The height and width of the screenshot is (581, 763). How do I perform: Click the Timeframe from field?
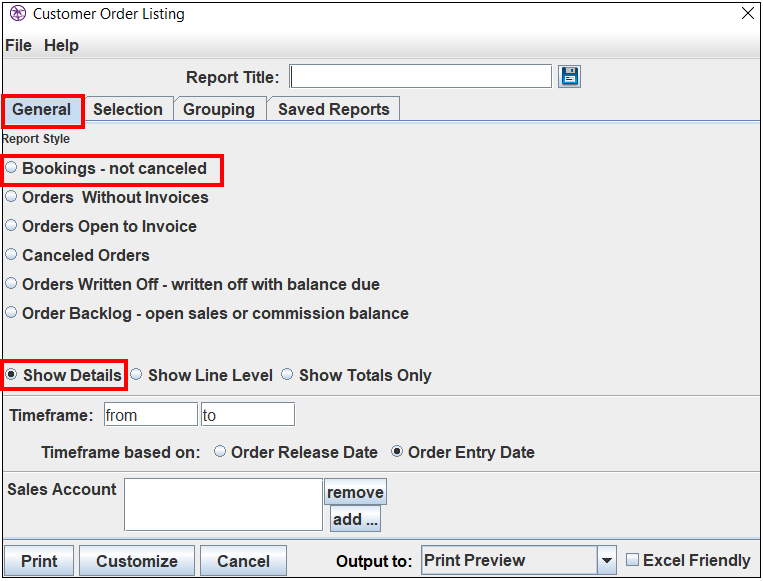[x=151, y=415]
